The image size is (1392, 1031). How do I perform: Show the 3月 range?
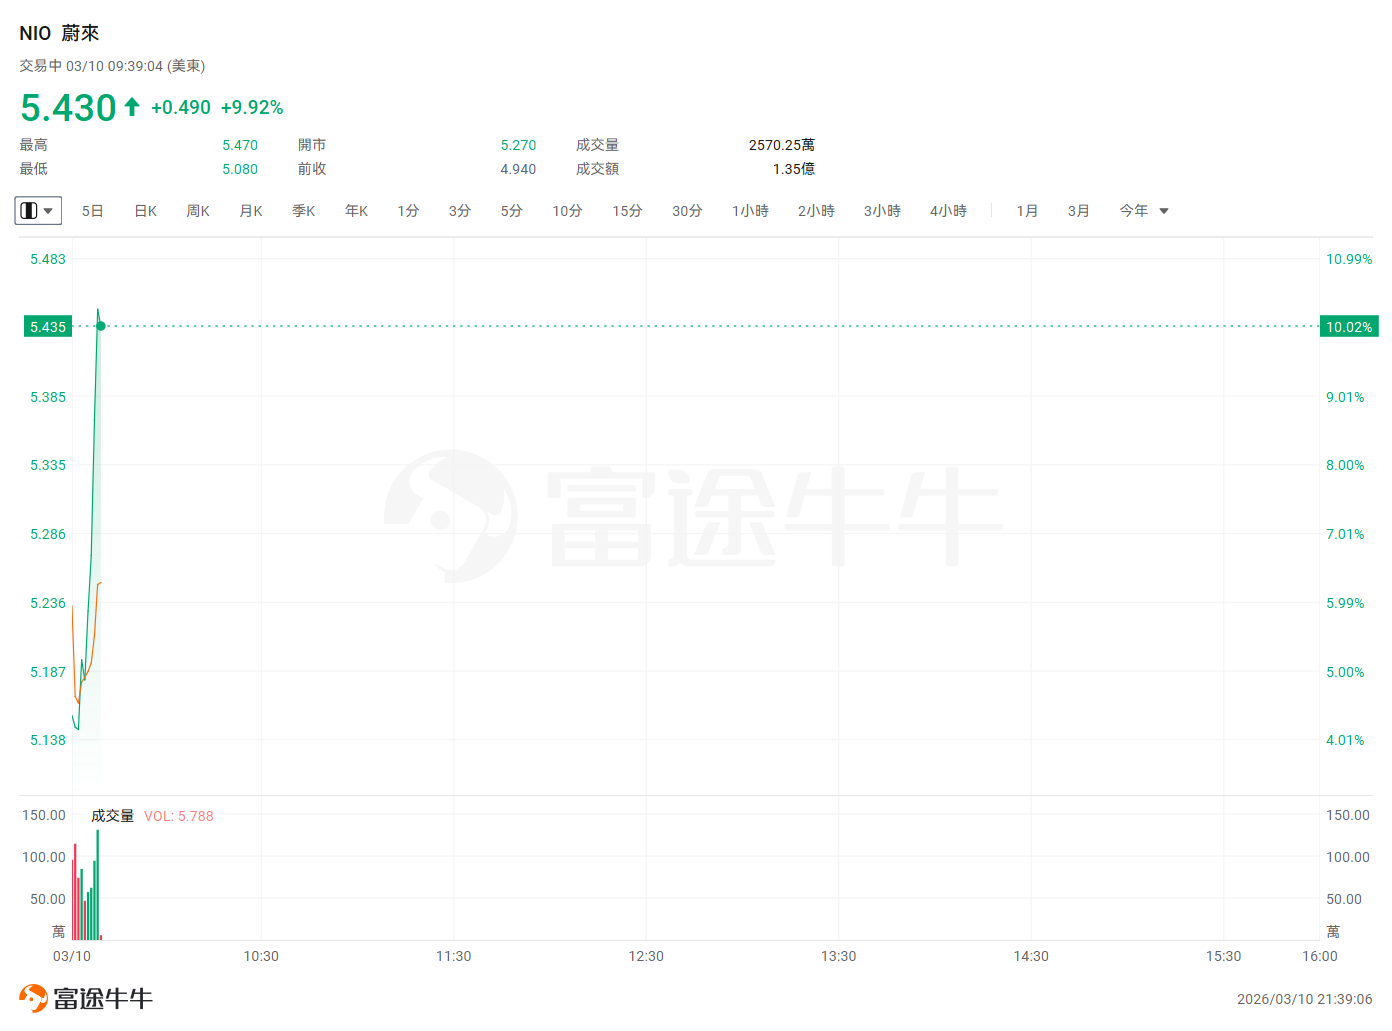coord(1078,211)
